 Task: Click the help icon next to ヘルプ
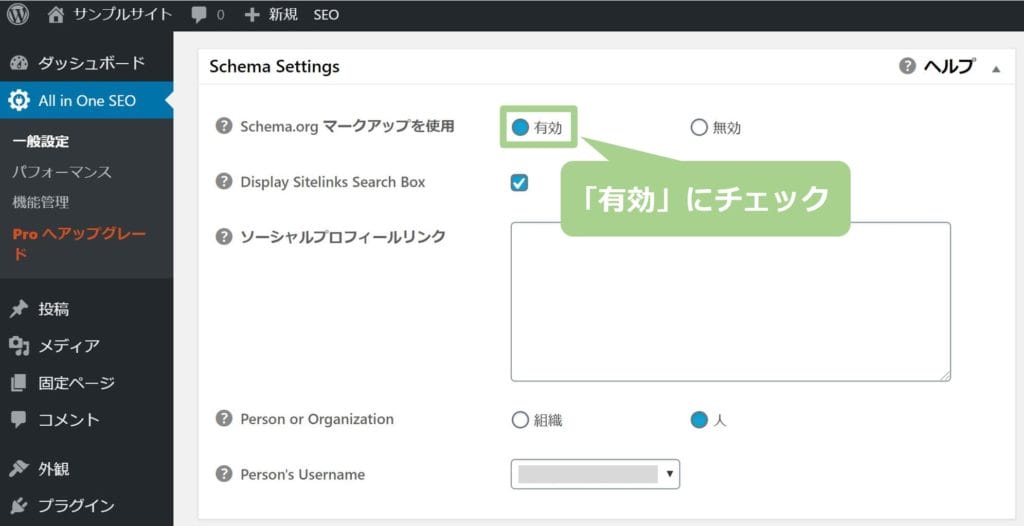[x=907, y=67]
